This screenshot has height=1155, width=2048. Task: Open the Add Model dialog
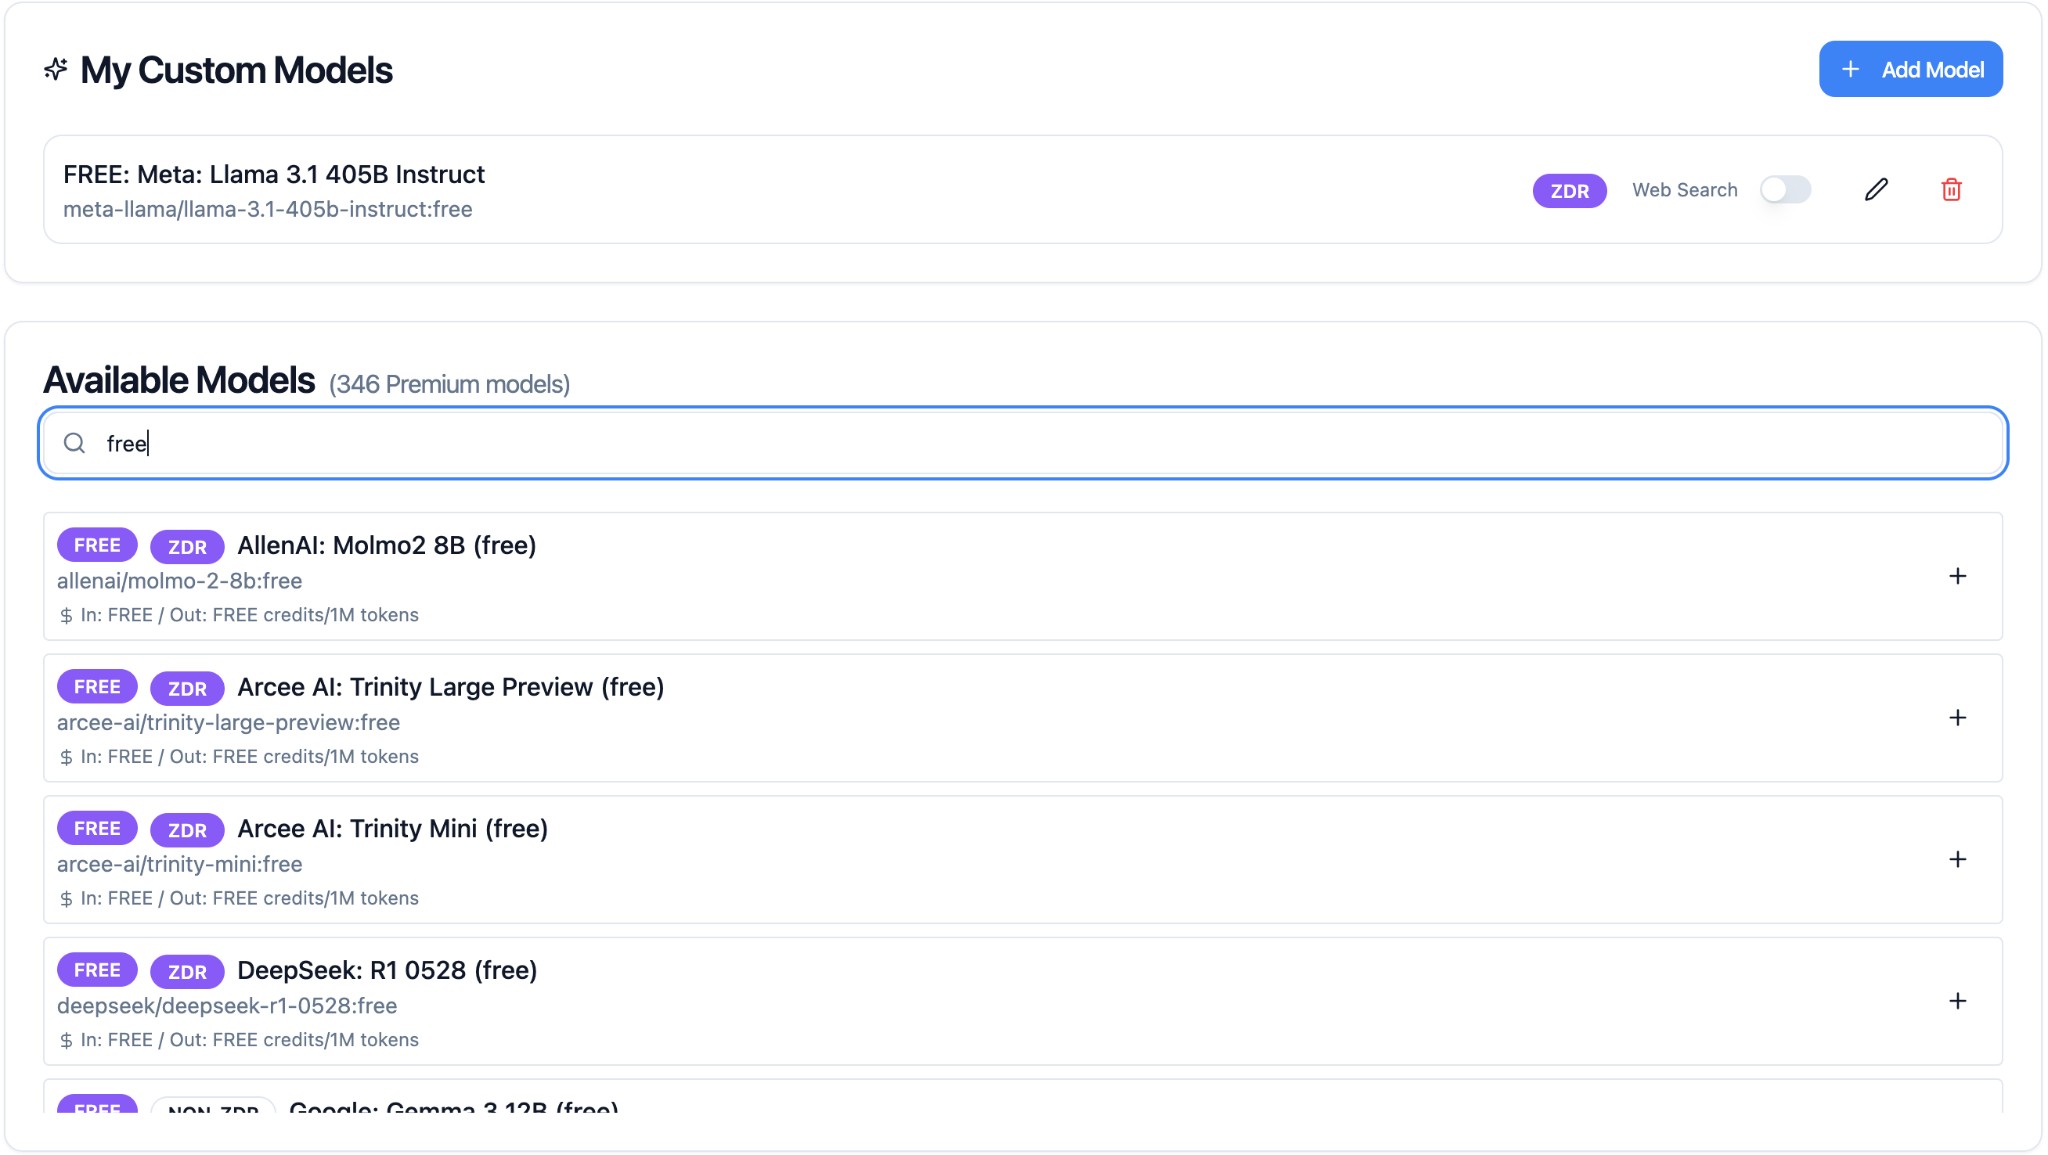(1910, 69)
